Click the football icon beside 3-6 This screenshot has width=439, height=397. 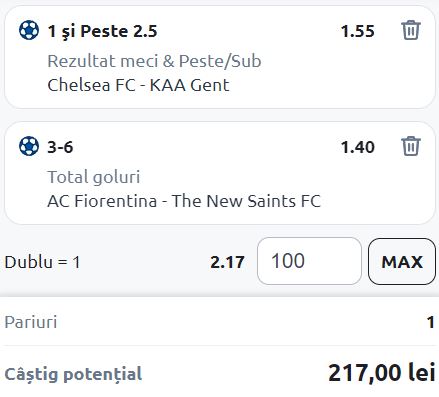pos(29,146)
